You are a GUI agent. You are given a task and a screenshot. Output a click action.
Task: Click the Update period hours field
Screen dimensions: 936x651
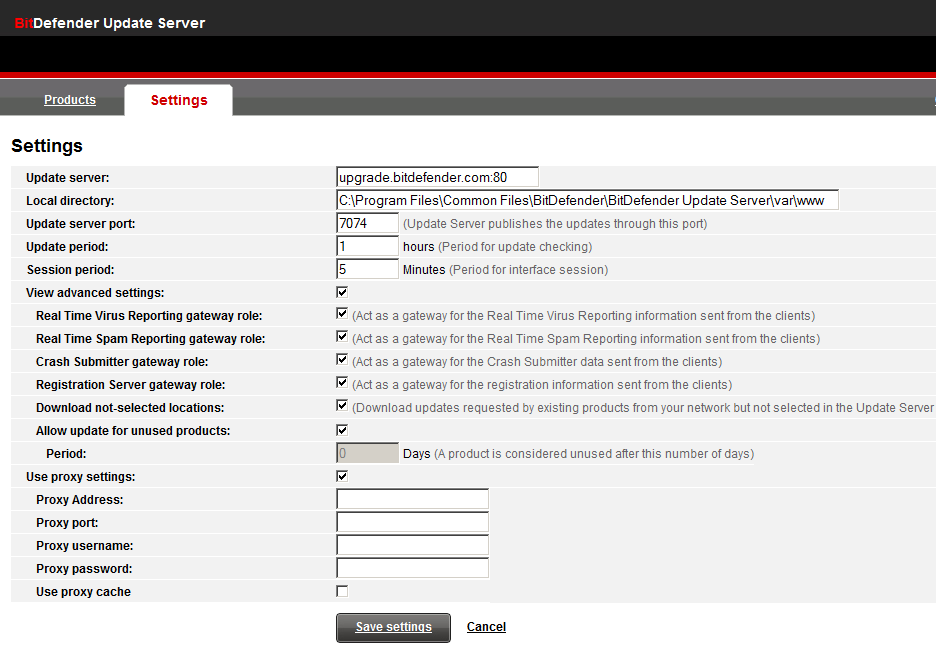367,246
